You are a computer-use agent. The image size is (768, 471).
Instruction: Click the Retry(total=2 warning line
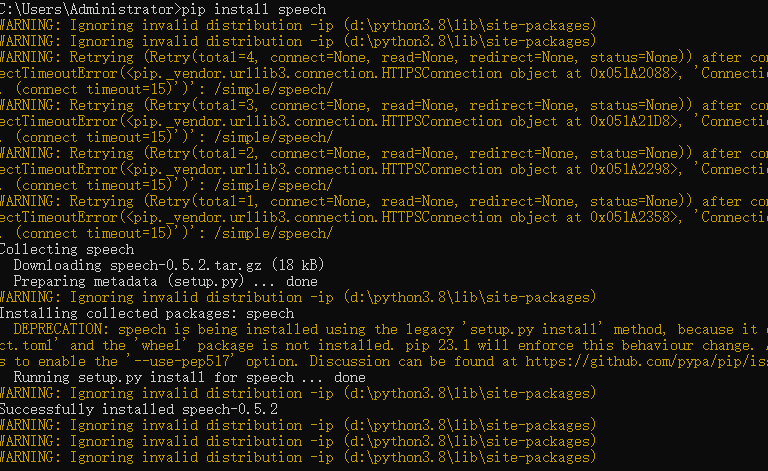click(384, 153)
